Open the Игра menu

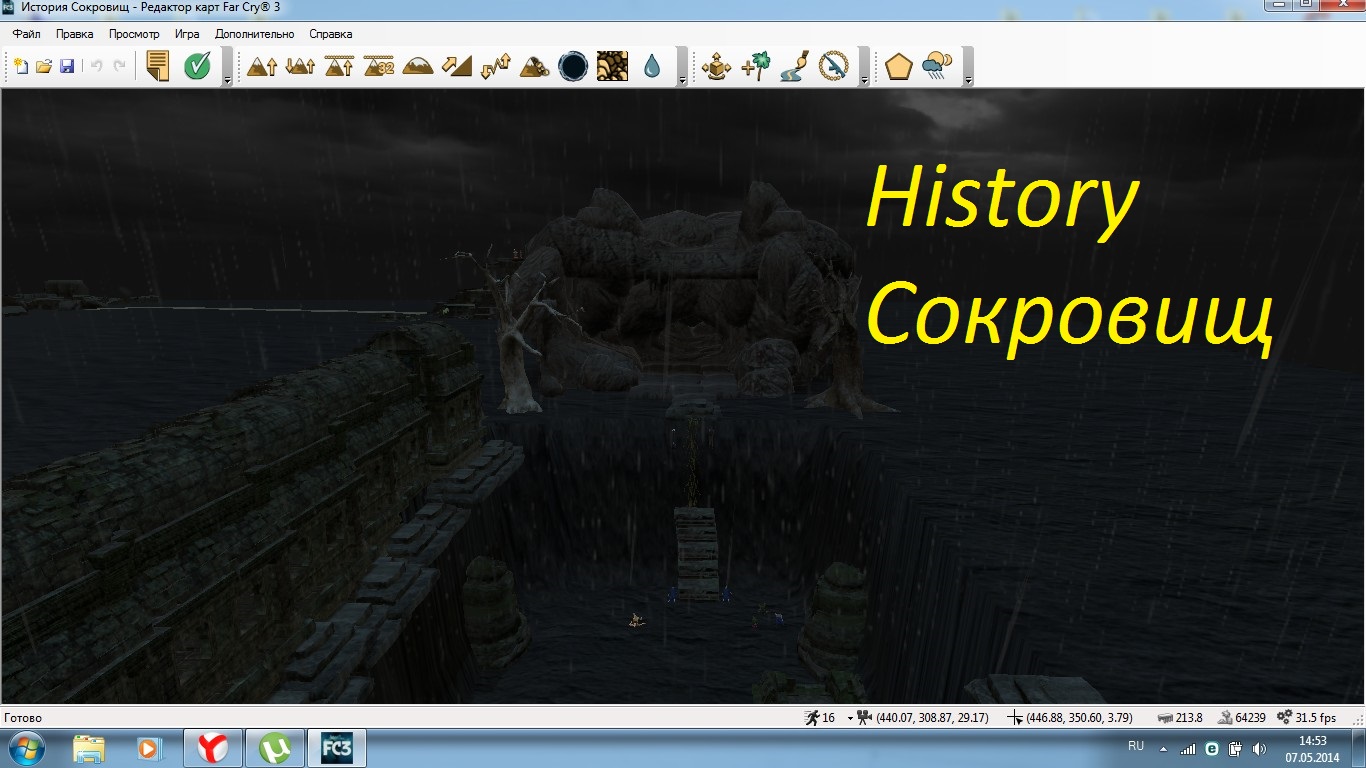coord(187,34)
